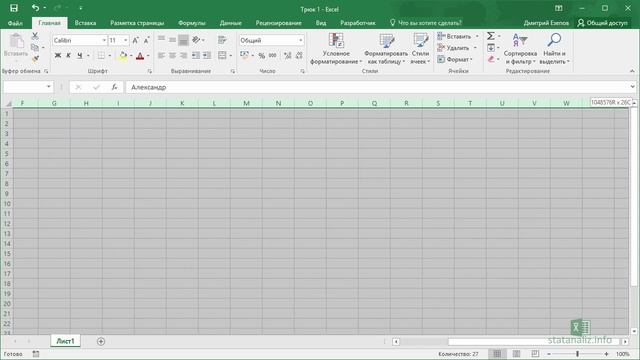Screen dimensions: 640x360
Task: Undo the last action
Action: tap(36, 8)
